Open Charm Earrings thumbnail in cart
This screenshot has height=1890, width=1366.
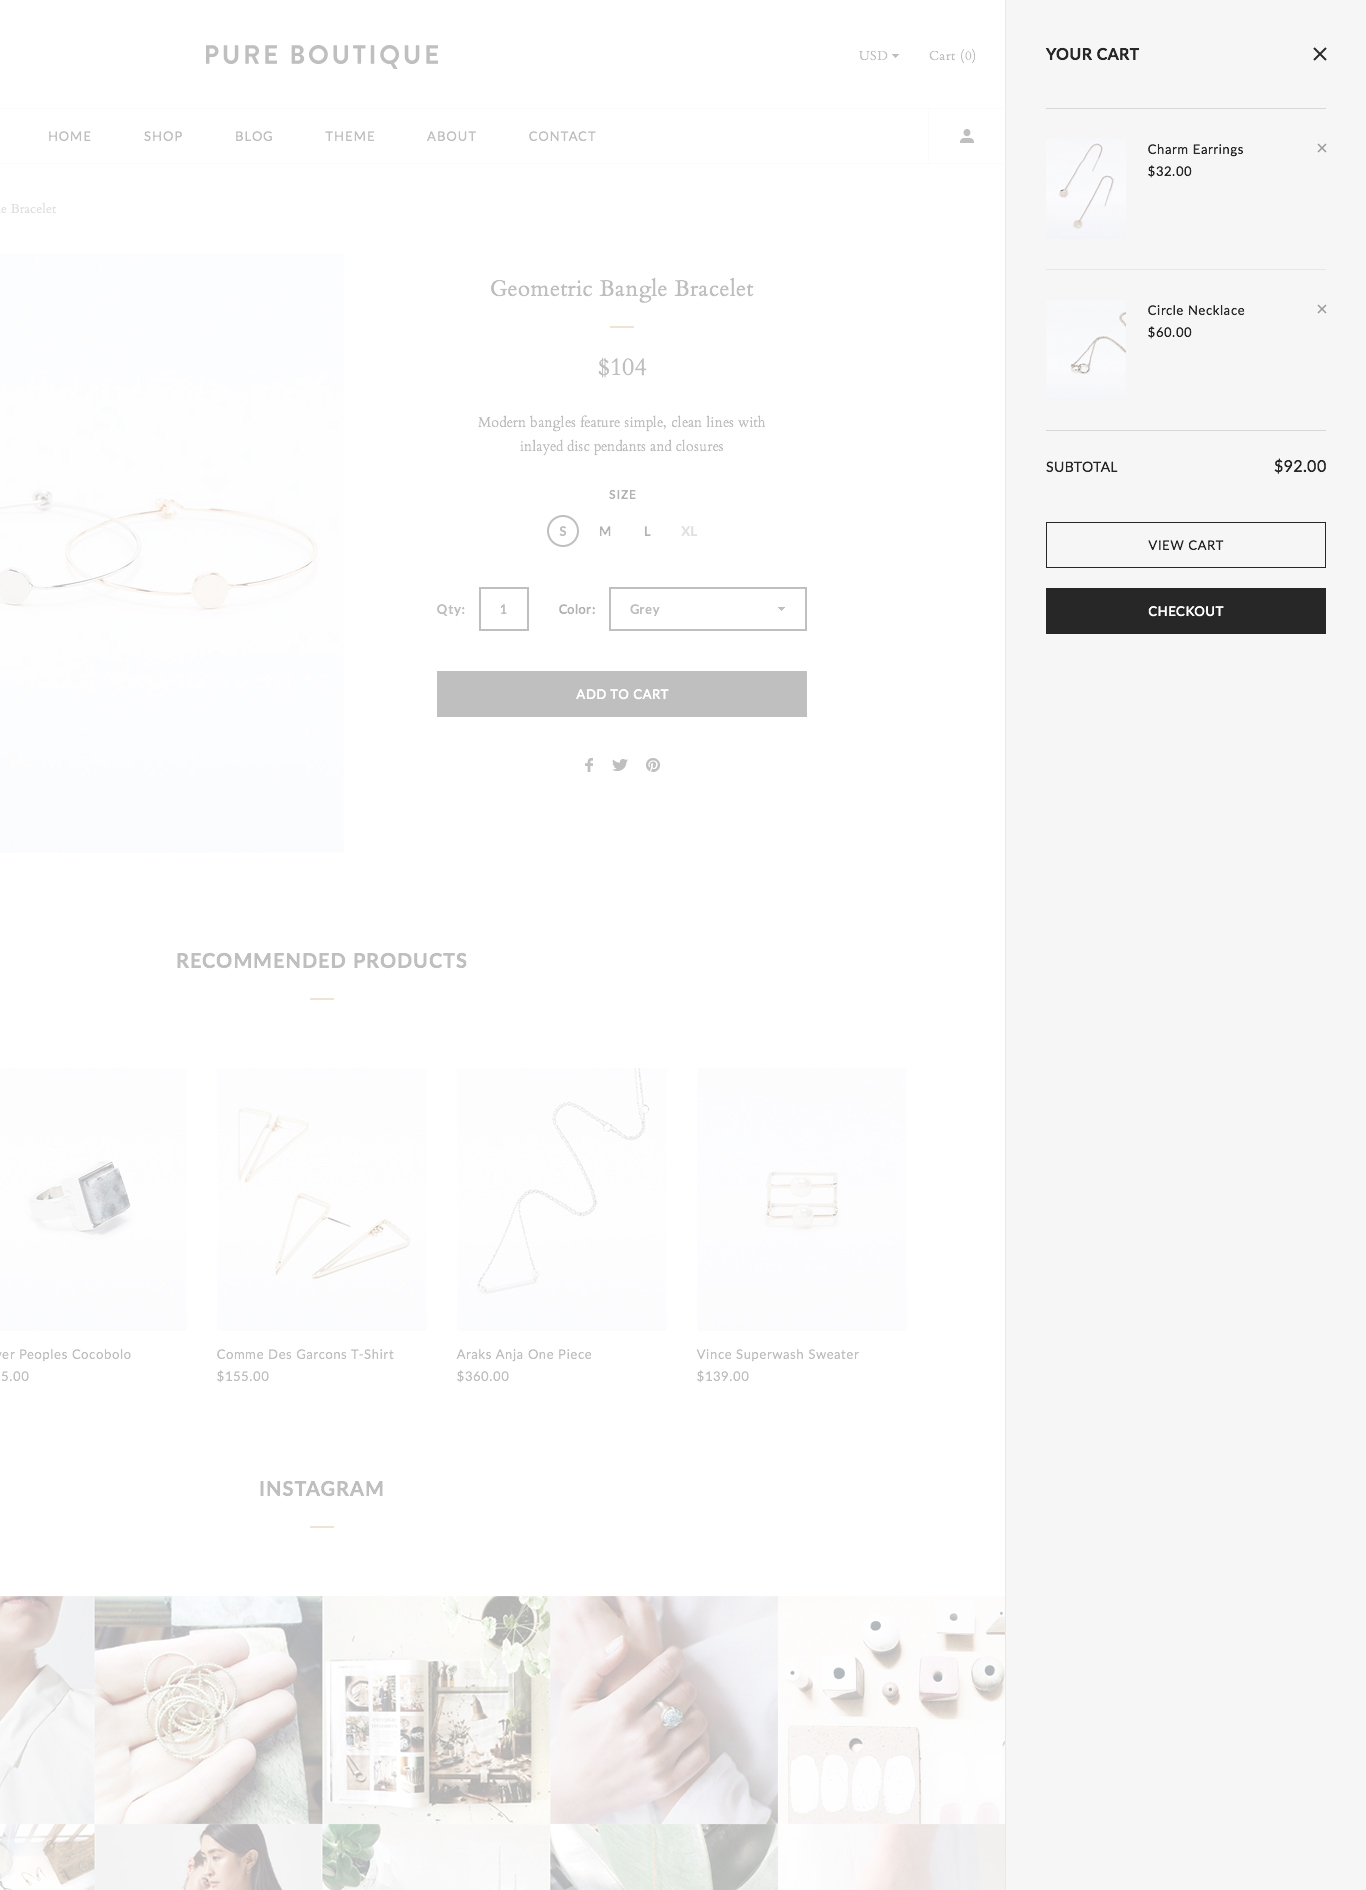click(1086, 188)
